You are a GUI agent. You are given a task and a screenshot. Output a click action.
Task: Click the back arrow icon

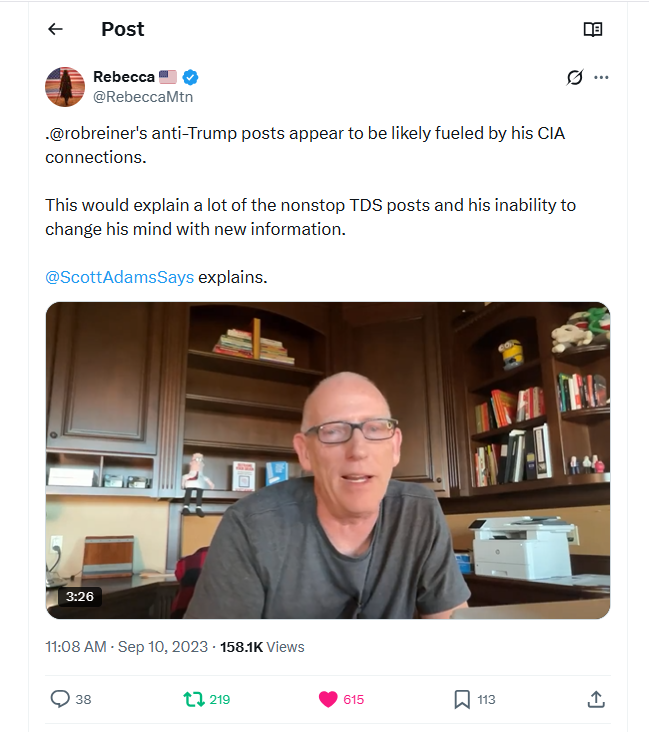click(x=55, y=29)
